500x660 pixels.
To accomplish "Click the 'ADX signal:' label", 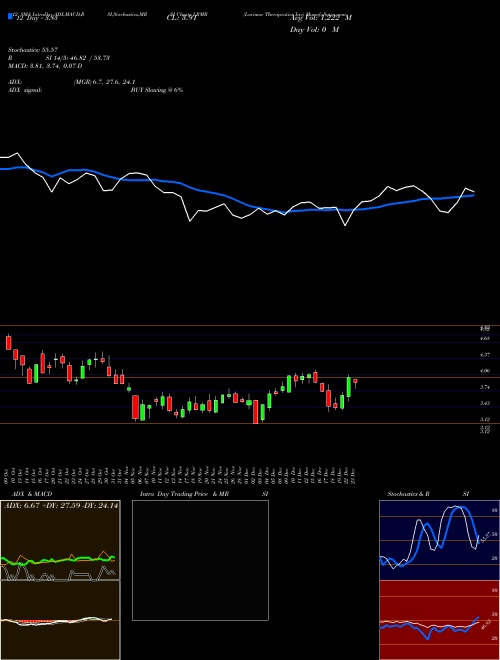I will point(25,90).
